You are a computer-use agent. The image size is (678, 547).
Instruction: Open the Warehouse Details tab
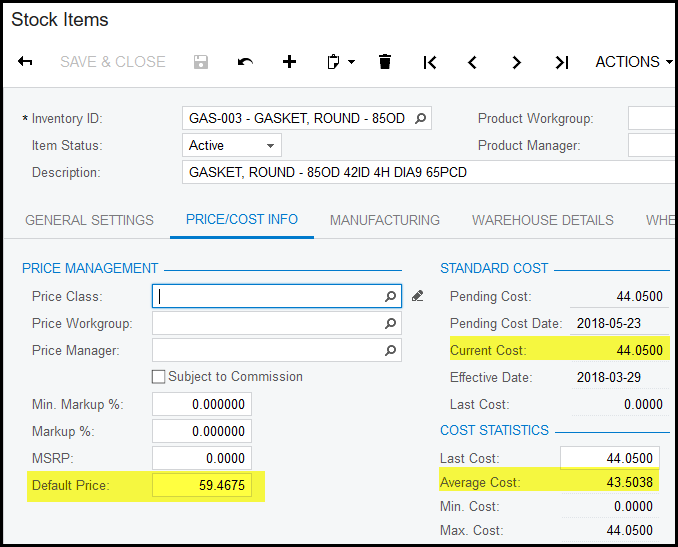coord(543,220)
